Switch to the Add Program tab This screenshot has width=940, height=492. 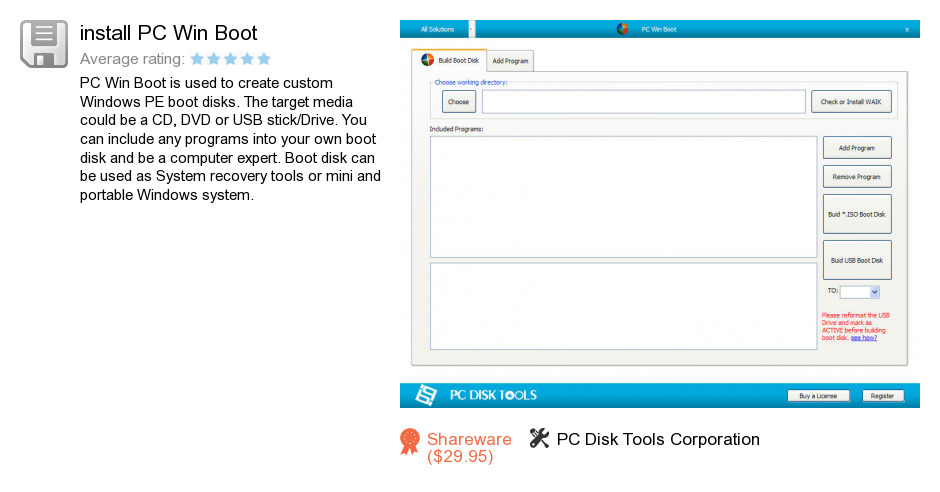point(510,61)
